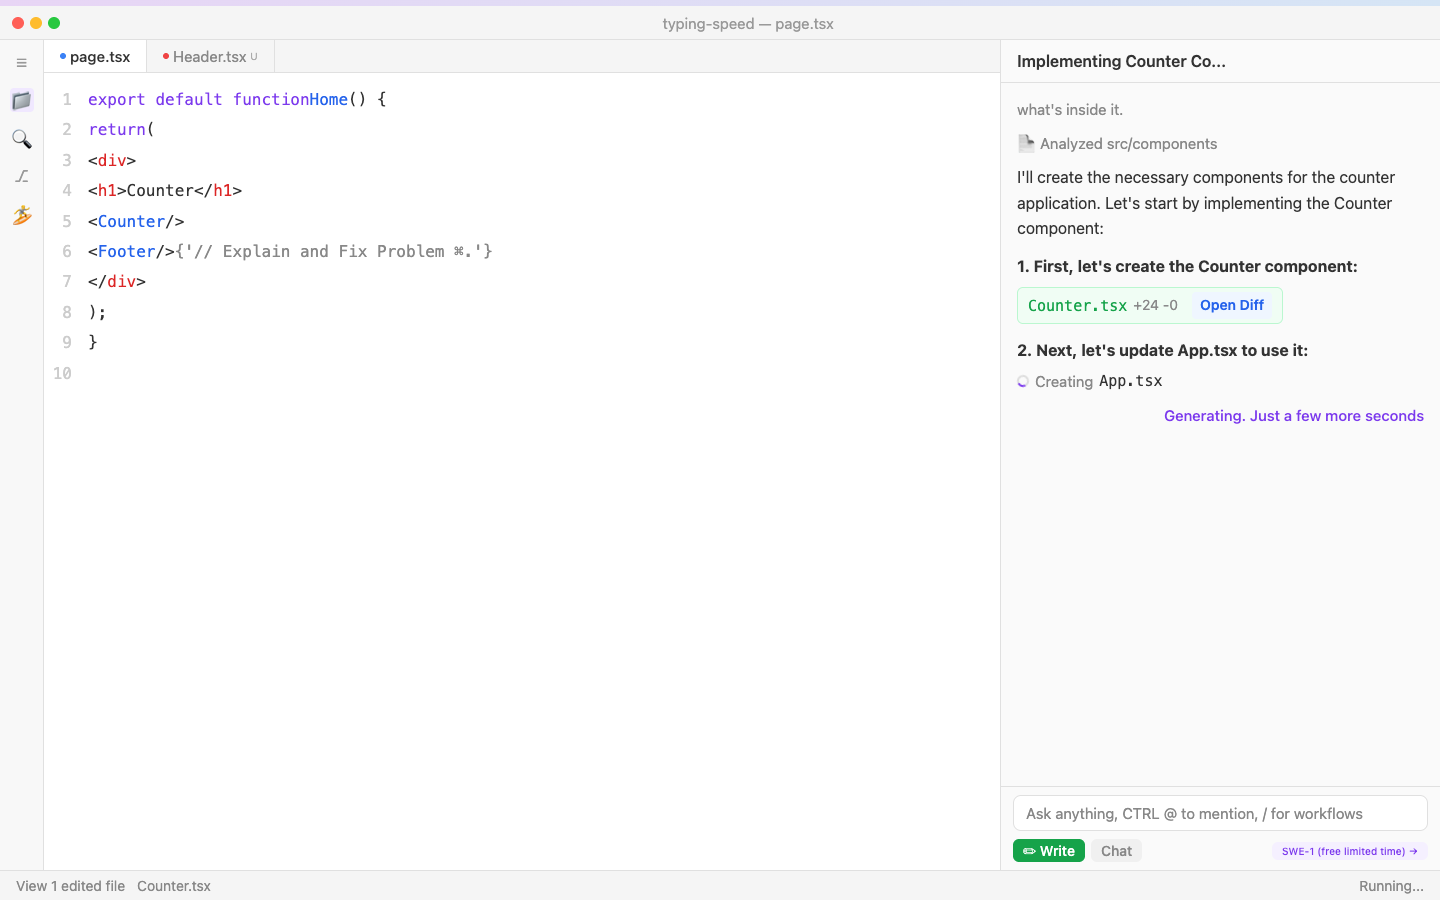
Task: Click Open Diff for Counter.tsx
Action: (1231, 306)
